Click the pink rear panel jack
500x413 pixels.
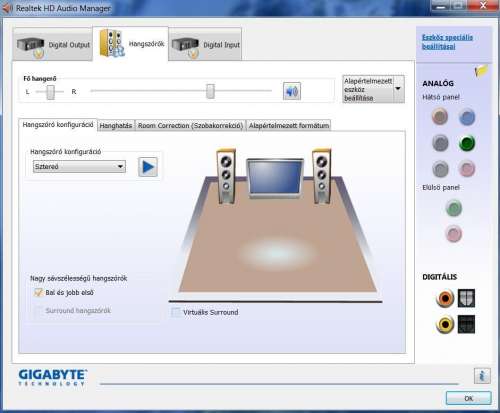(467, 169)
